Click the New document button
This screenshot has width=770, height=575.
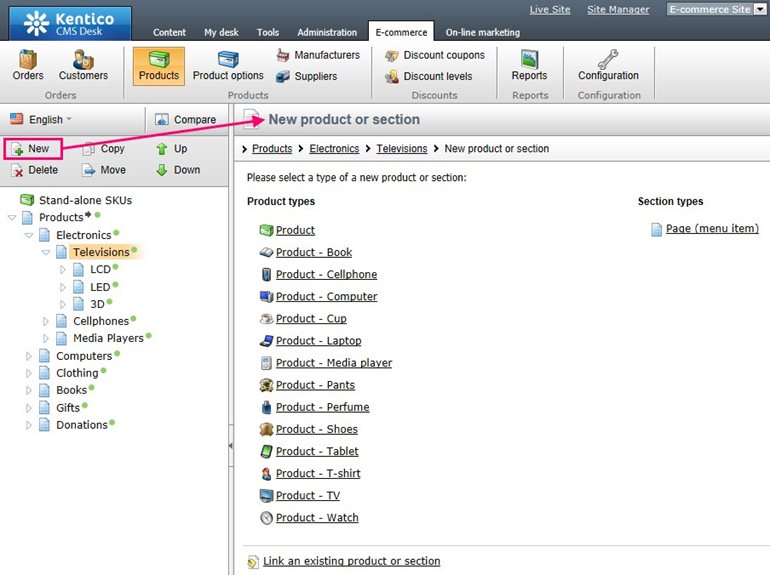[32, 149]
